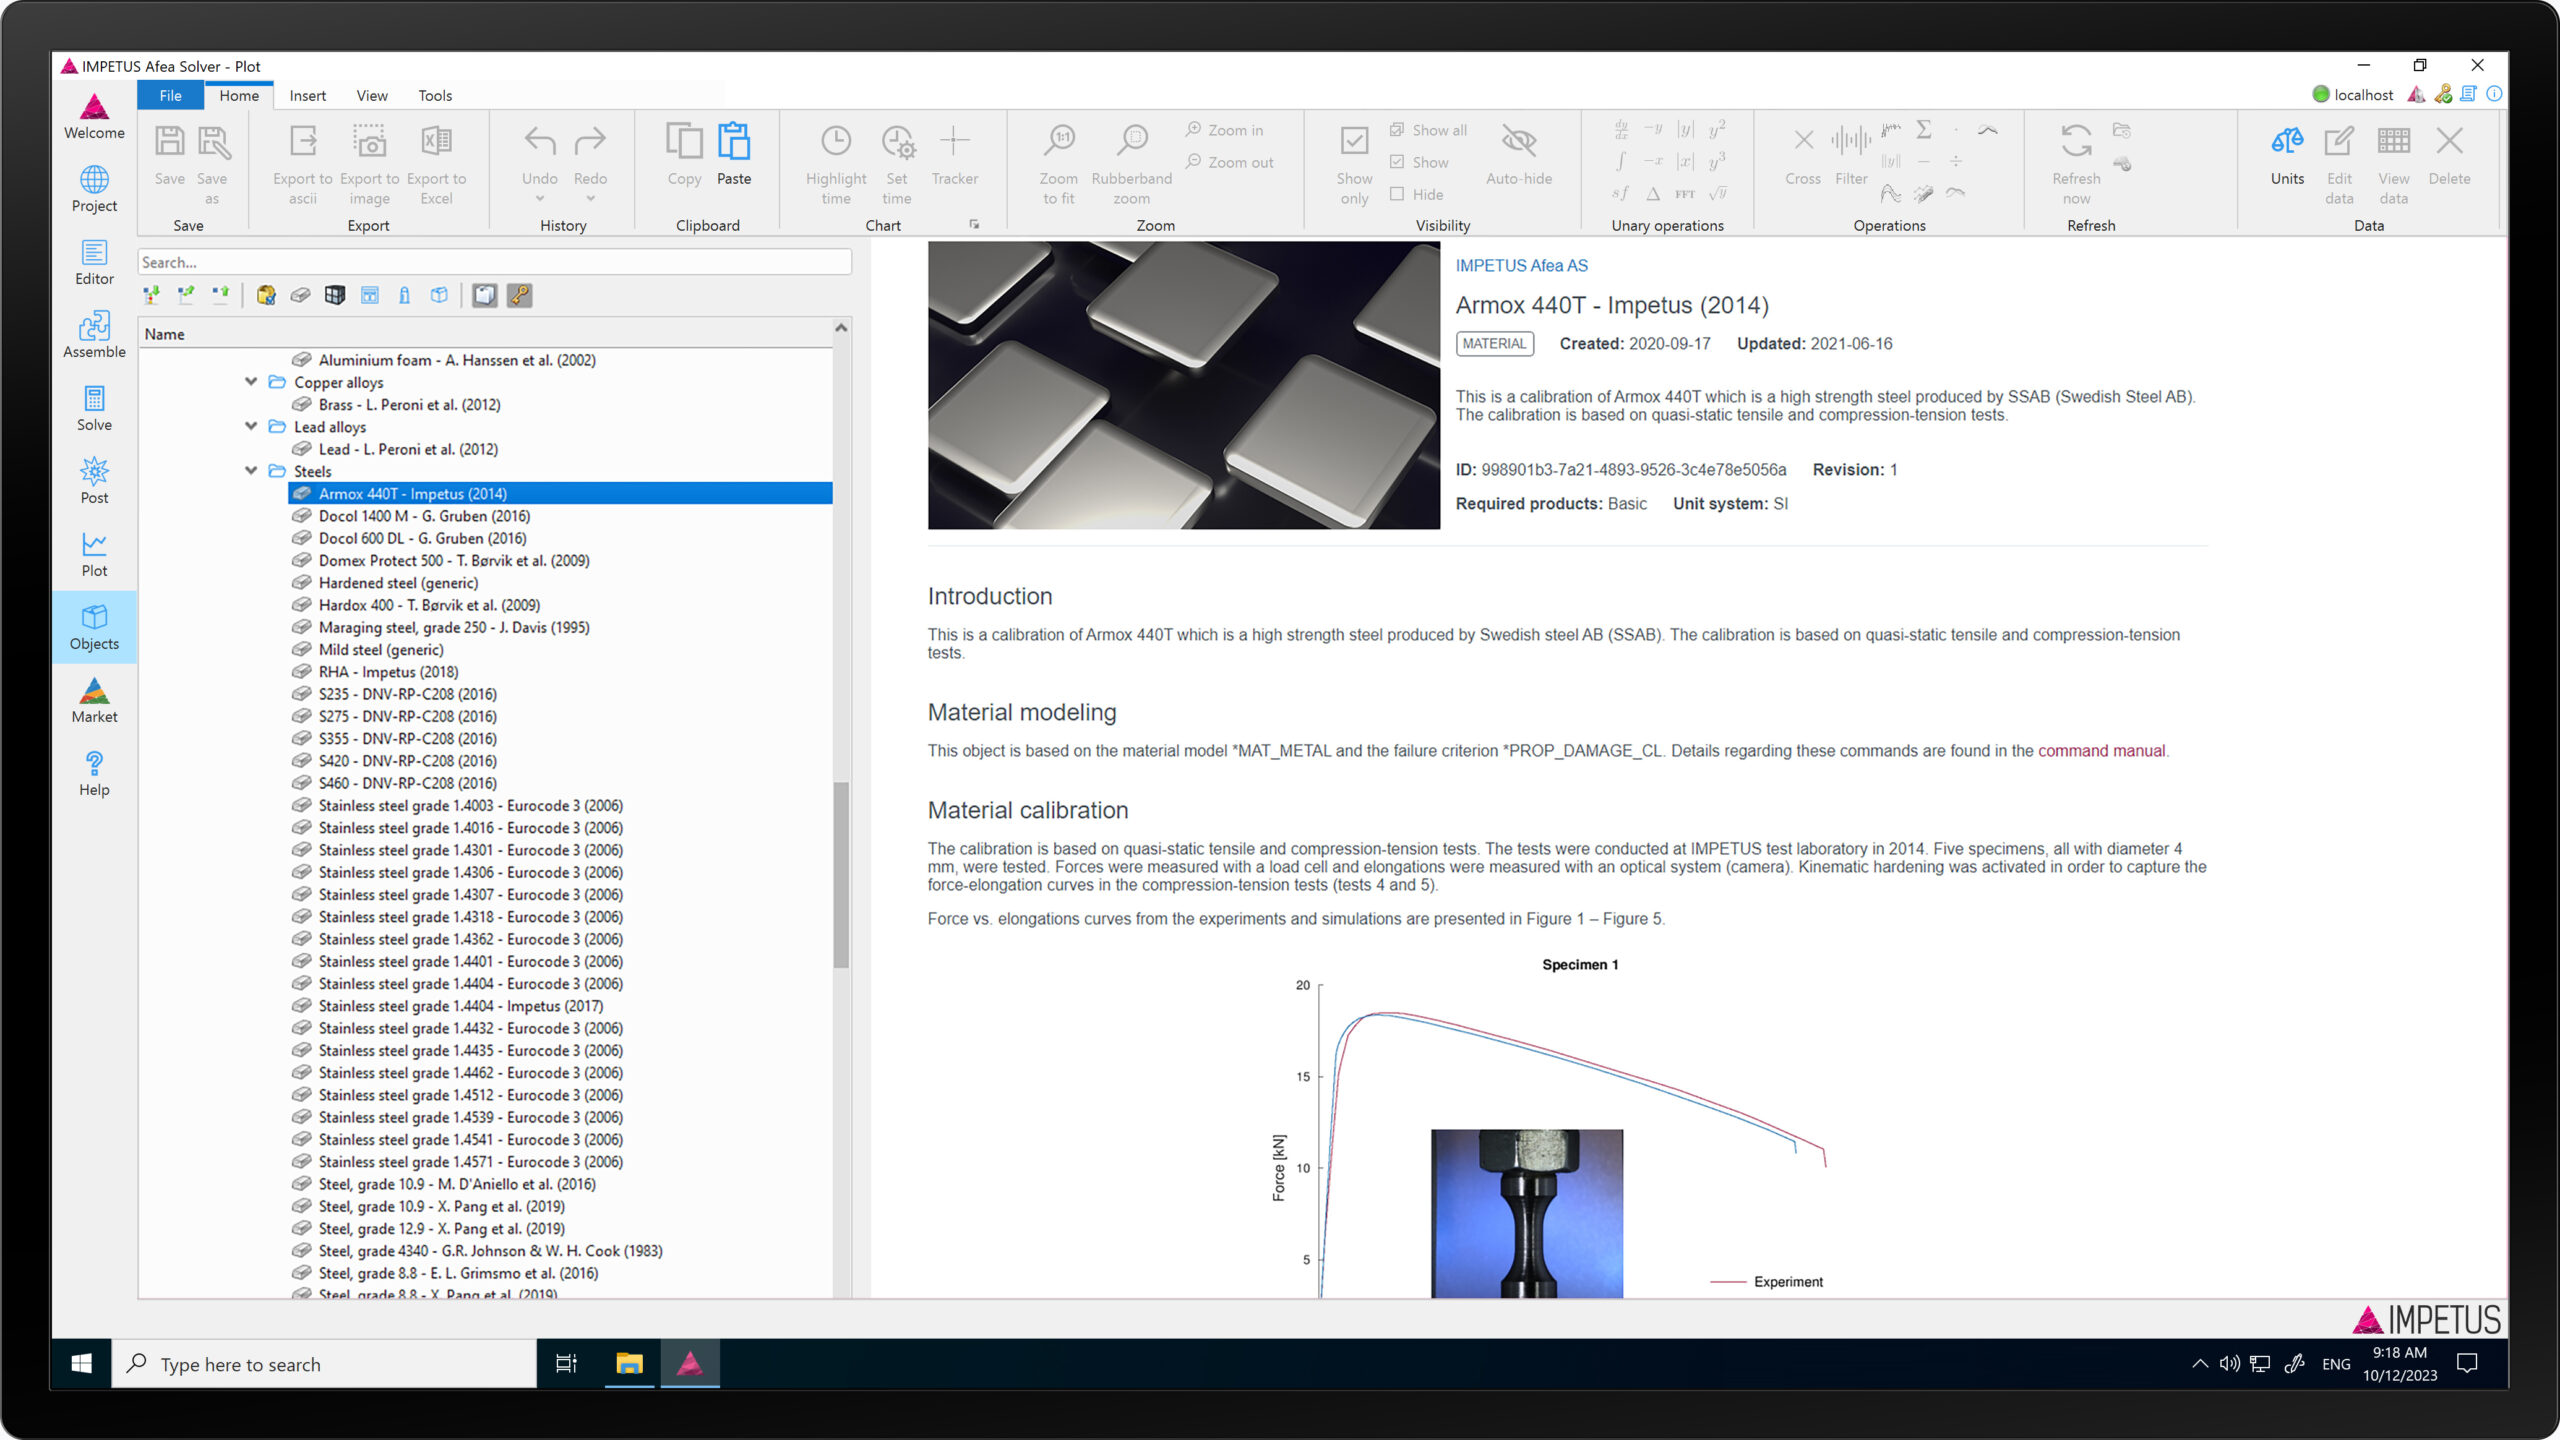The image size is (2560, 1440).
Task: Show hidden system tray icons chevron
Action: coord(2200,1364)
